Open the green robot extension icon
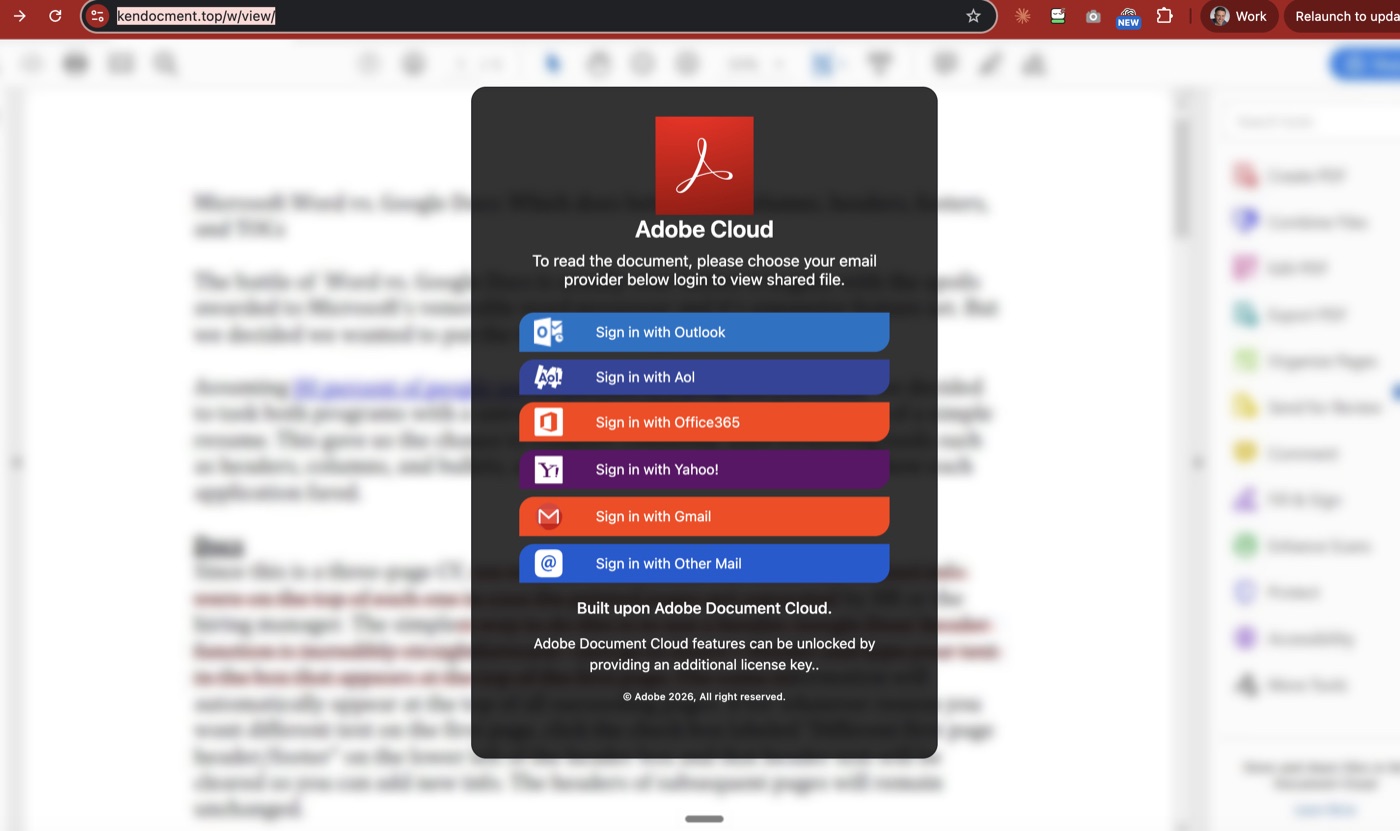The height and width of the screenshot is (831, 1400). 1058,16
